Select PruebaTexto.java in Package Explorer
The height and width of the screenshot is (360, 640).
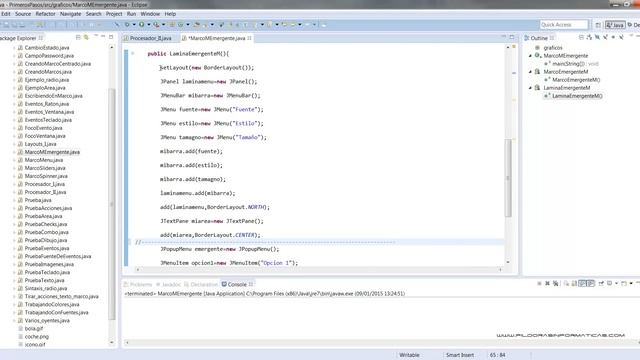[x=44, y=280]
